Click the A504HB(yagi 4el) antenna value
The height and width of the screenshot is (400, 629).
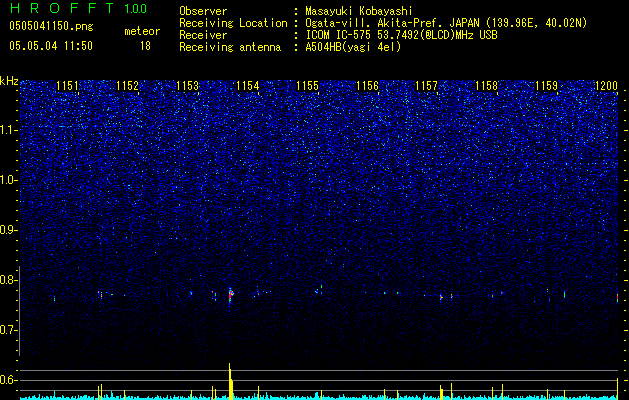coord(353,47)
